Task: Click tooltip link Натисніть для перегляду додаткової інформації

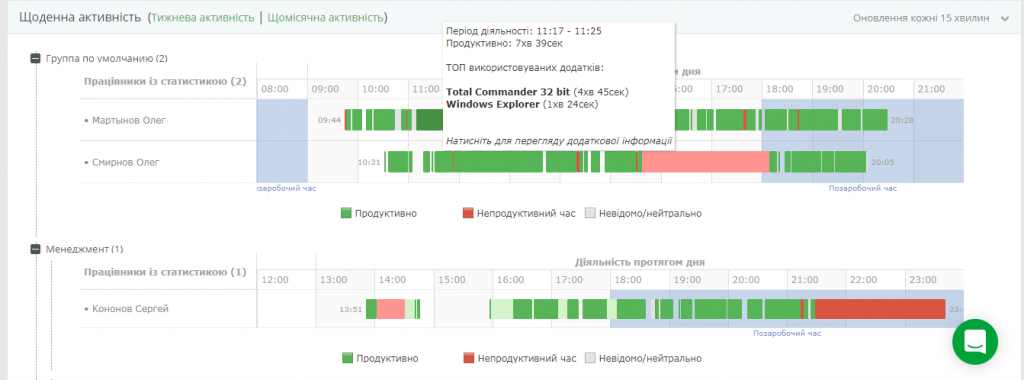Action: [x=559, y=140]
